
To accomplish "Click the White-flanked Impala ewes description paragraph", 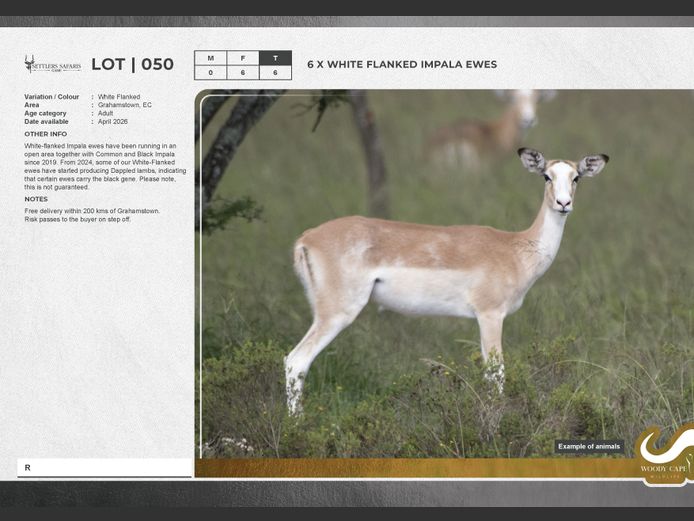I will [105, 166].
